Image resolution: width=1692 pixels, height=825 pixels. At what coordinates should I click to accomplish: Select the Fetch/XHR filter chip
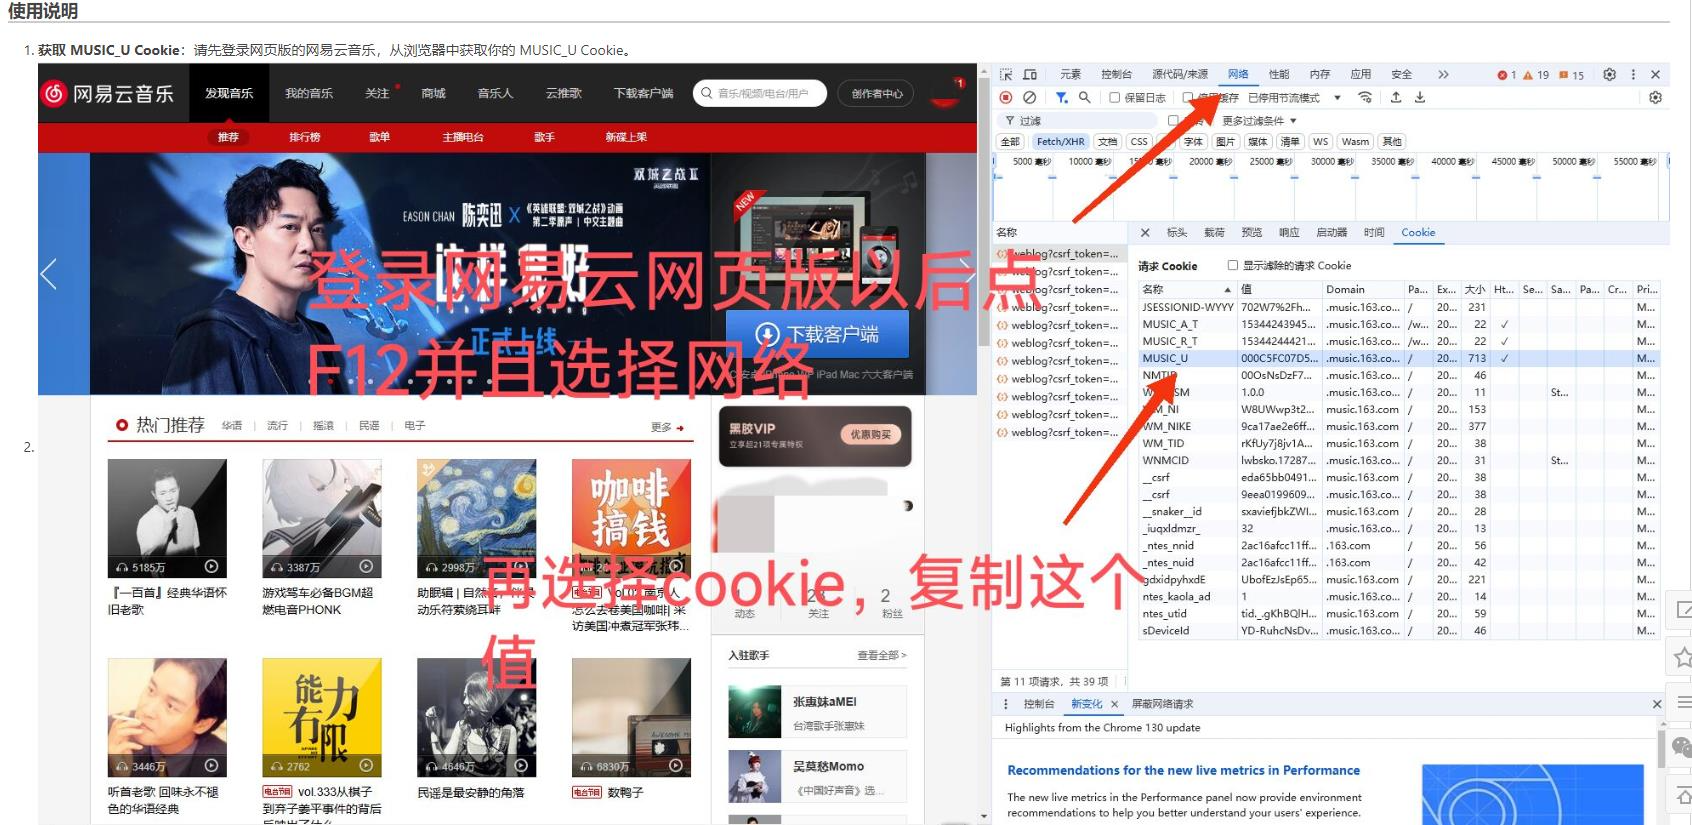tap(1060, 141)
